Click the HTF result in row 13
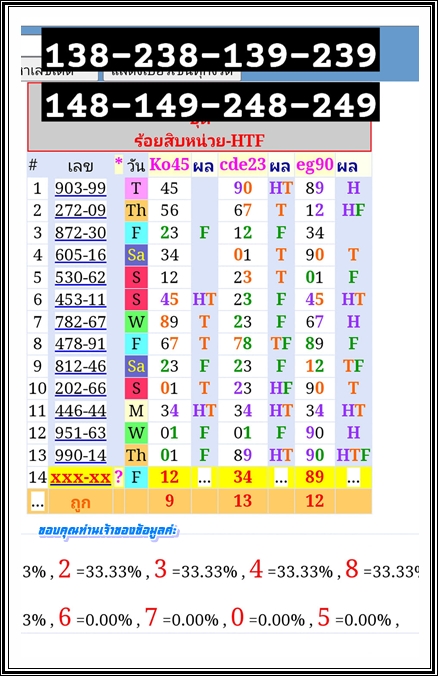The image size is (438, 676). (353, 455)
